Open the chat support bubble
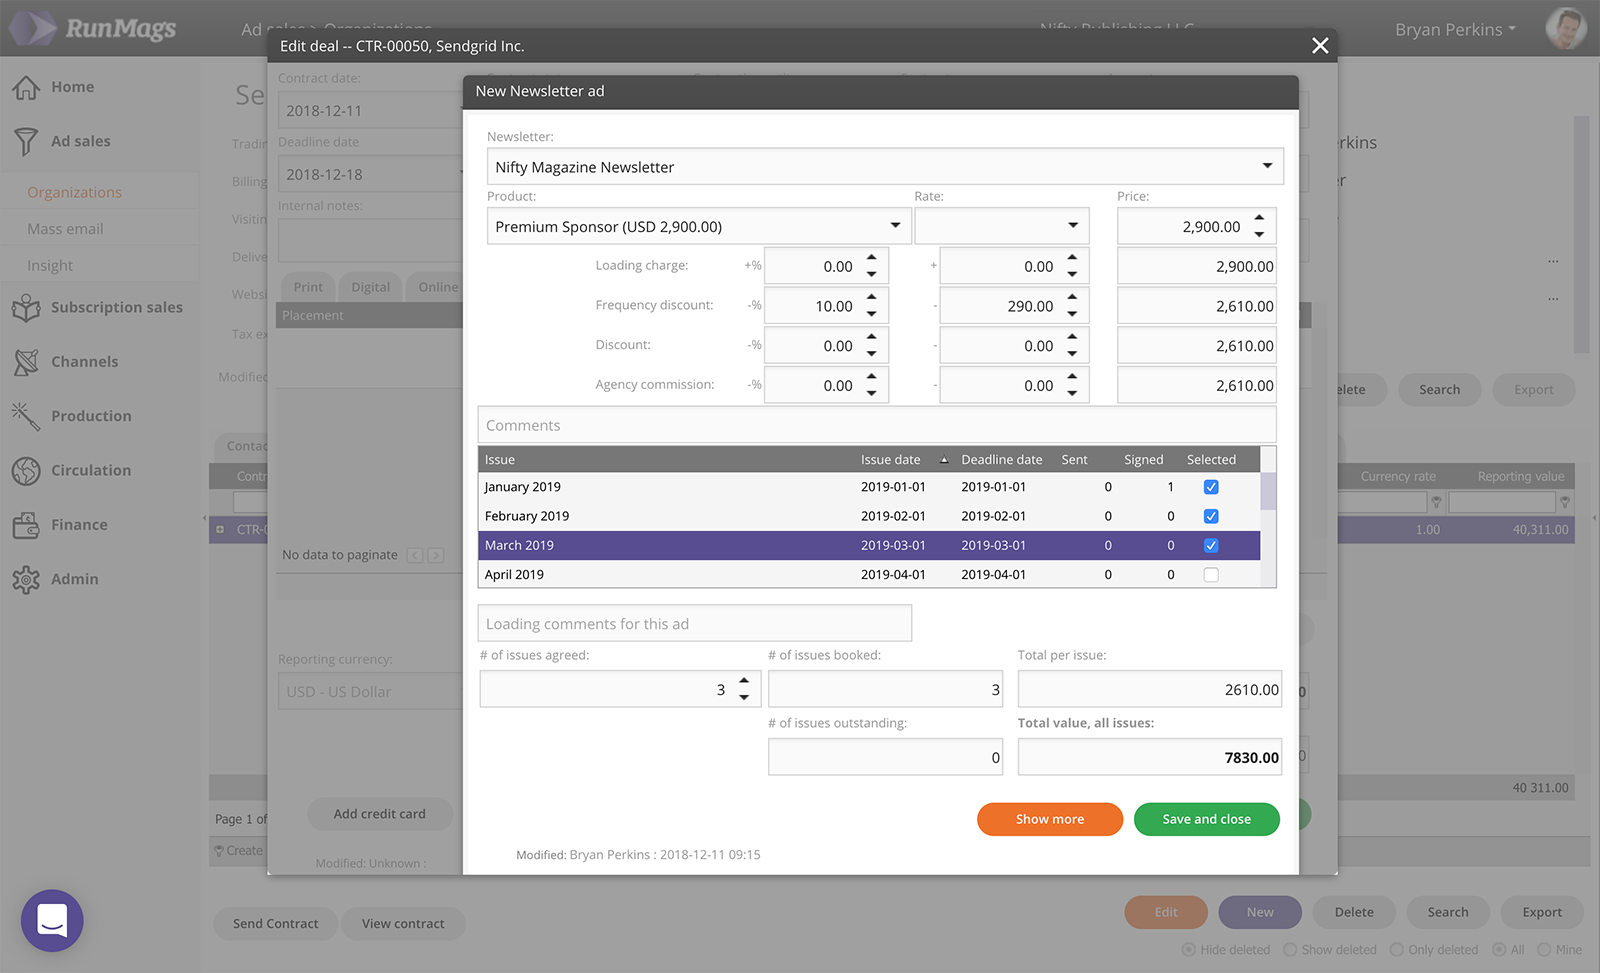The height and width of the screenshot is (973, 1600). 52,920
